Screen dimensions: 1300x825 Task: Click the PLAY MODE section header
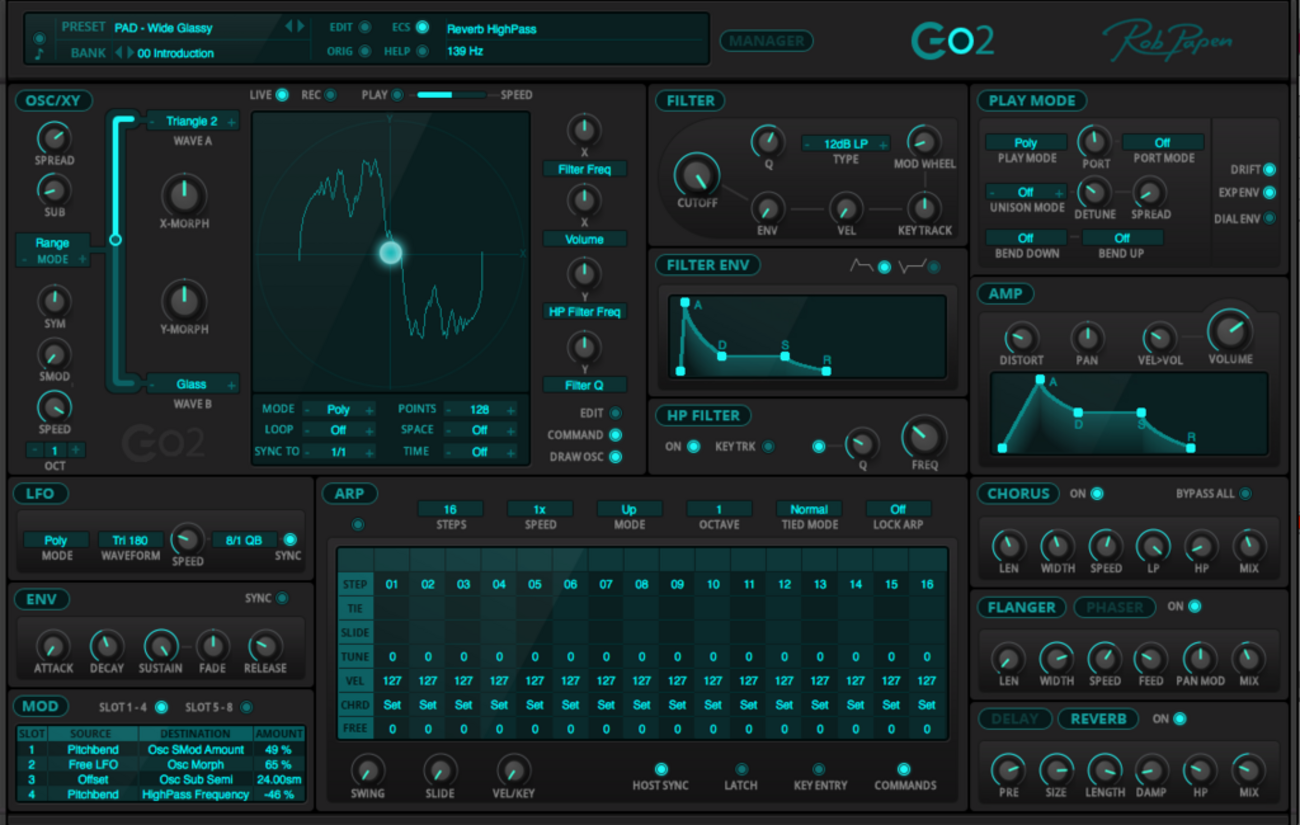pos(1032,101)
